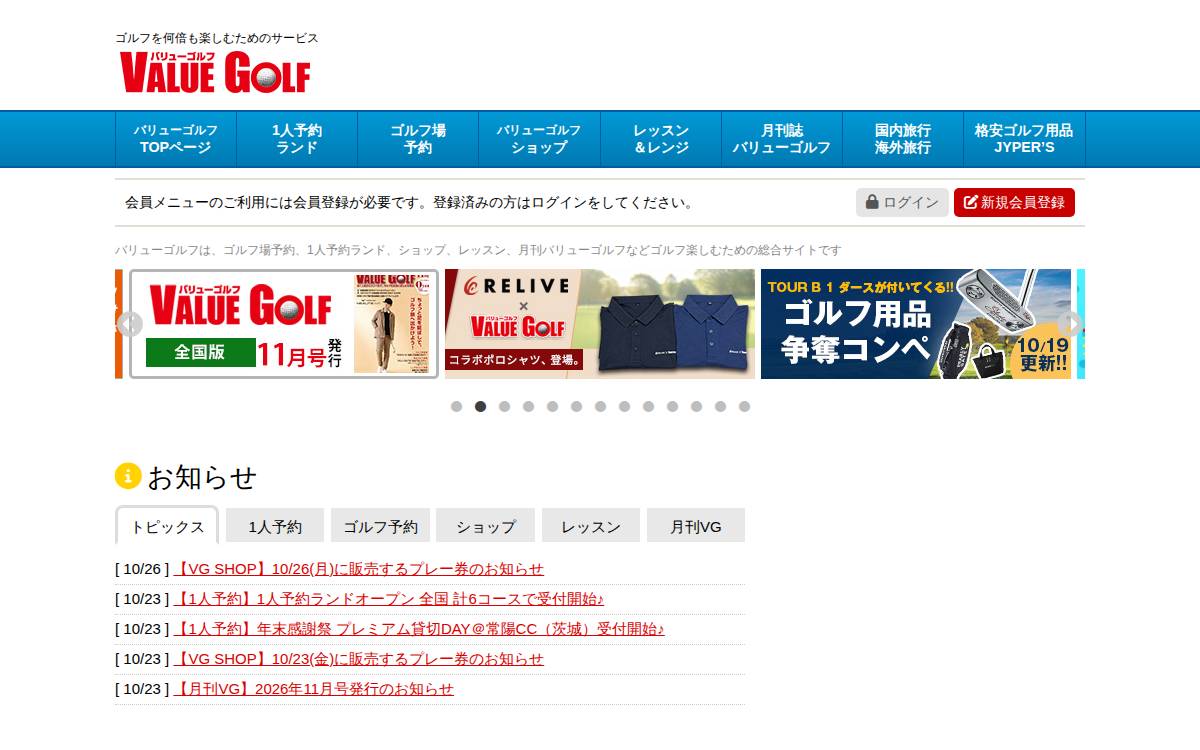Select fifth carousel pagination dot

point(552,406)
